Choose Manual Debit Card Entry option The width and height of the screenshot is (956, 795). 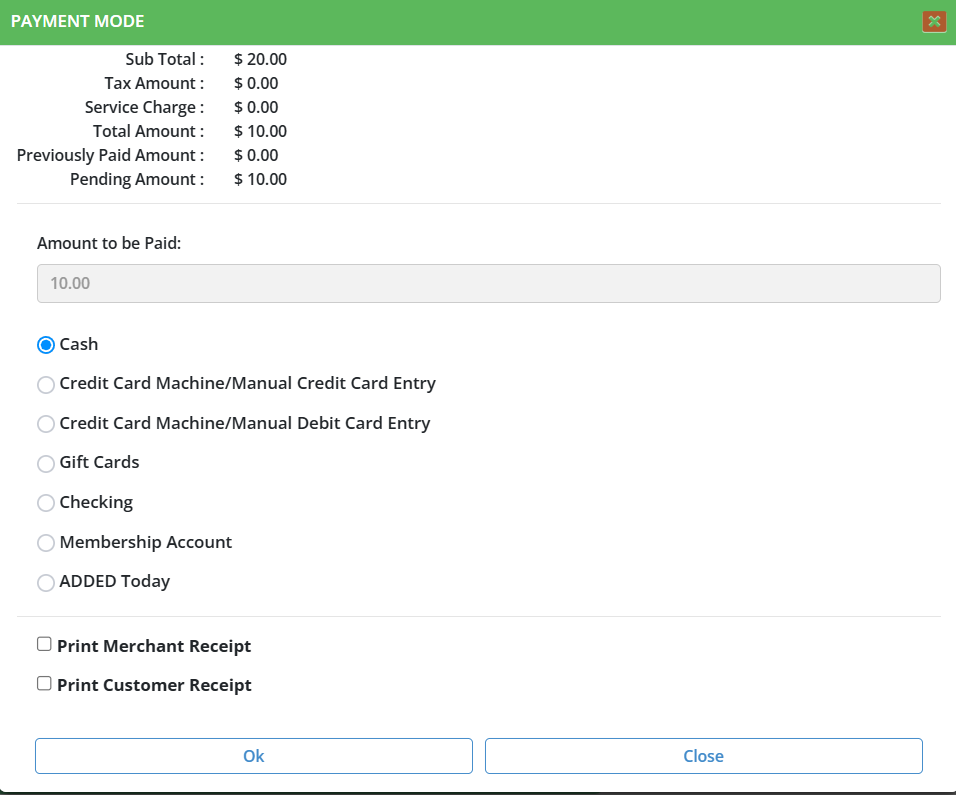pyautogui.click(x=45, y=424)
